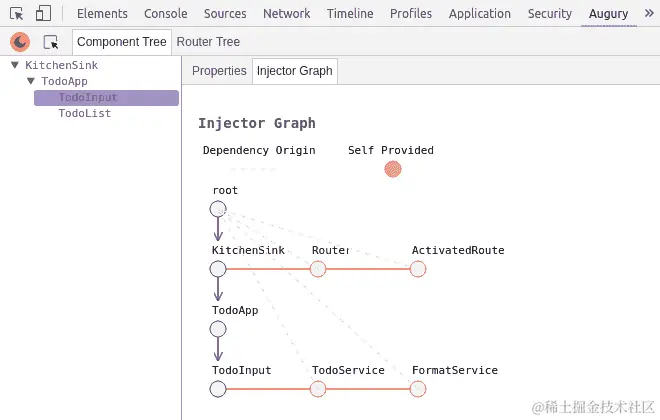Click the 'TodoService' label in the graph
This screenshot has height=420, width=660.
pos(348,370)
